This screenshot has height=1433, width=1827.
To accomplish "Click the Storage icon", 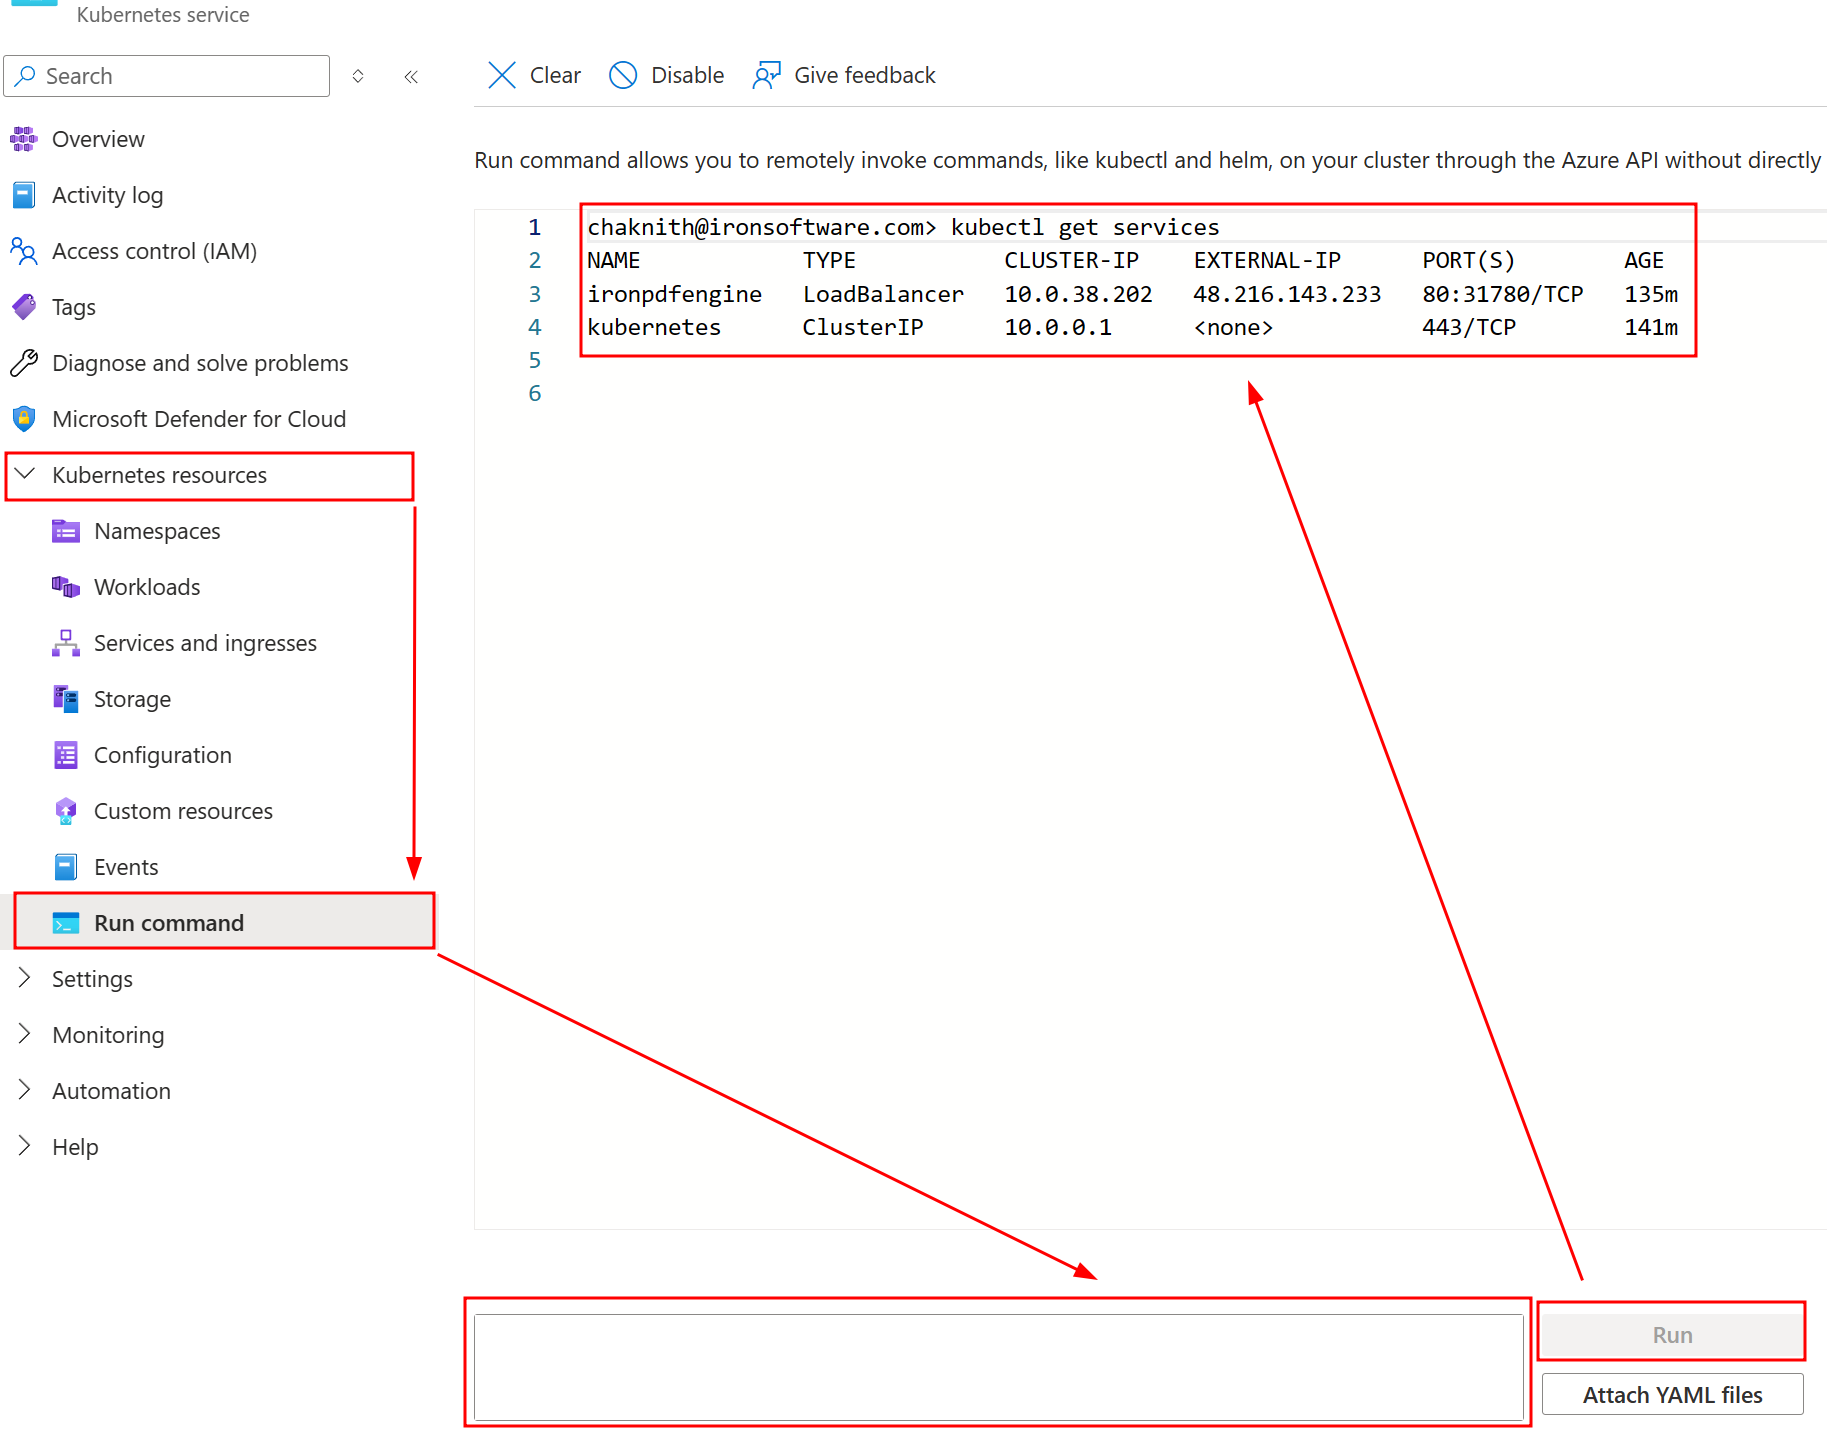I will [66, 699].
